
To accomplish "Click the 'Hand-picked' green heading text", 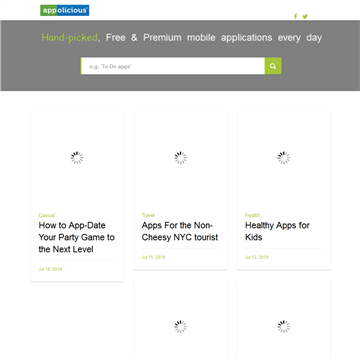I will 69,38.
